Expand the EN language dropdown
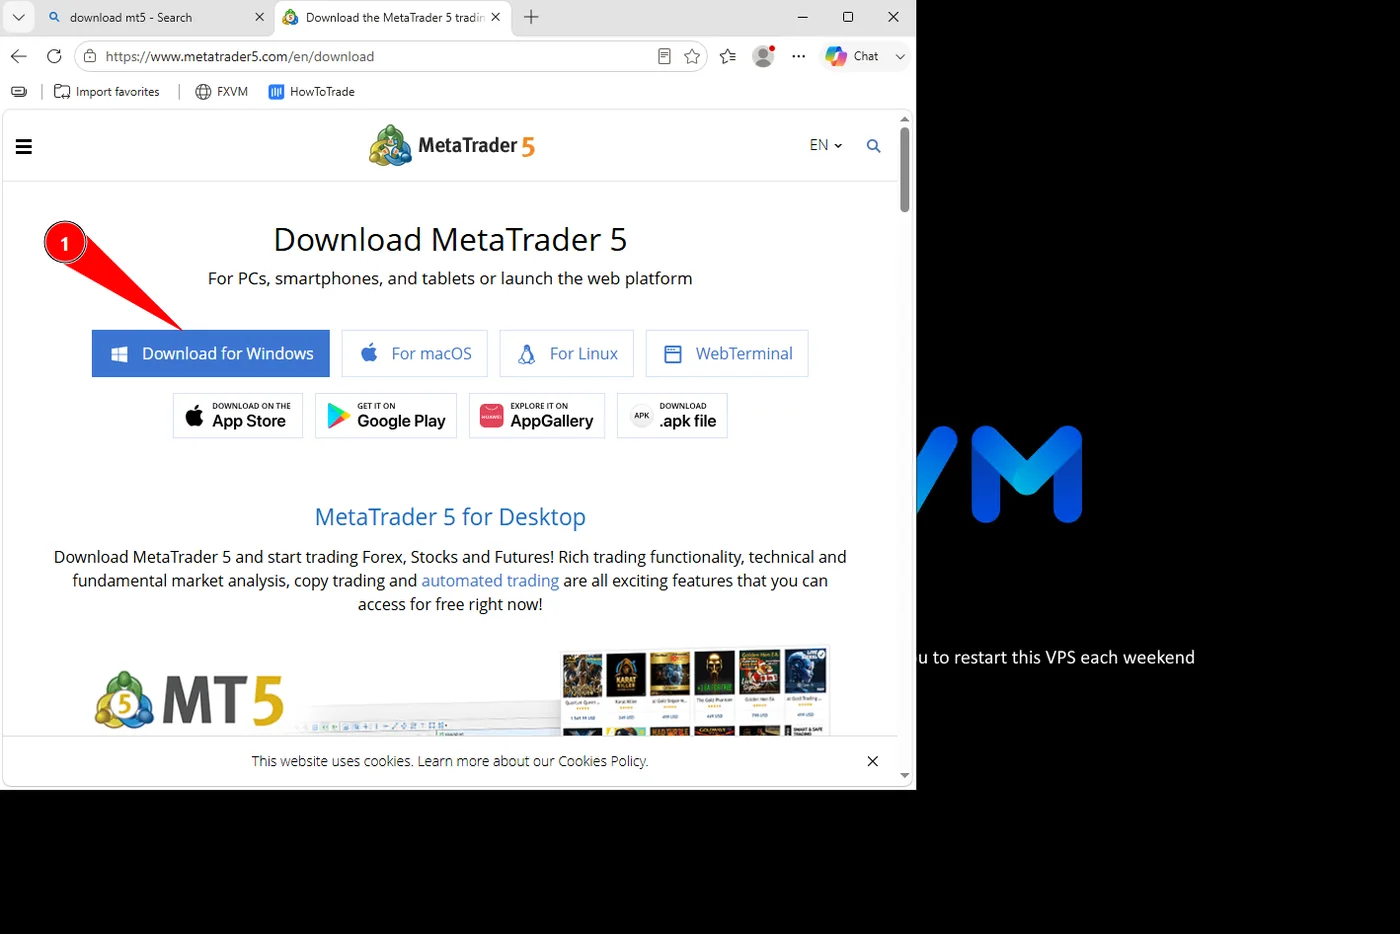 click(825, 145)
